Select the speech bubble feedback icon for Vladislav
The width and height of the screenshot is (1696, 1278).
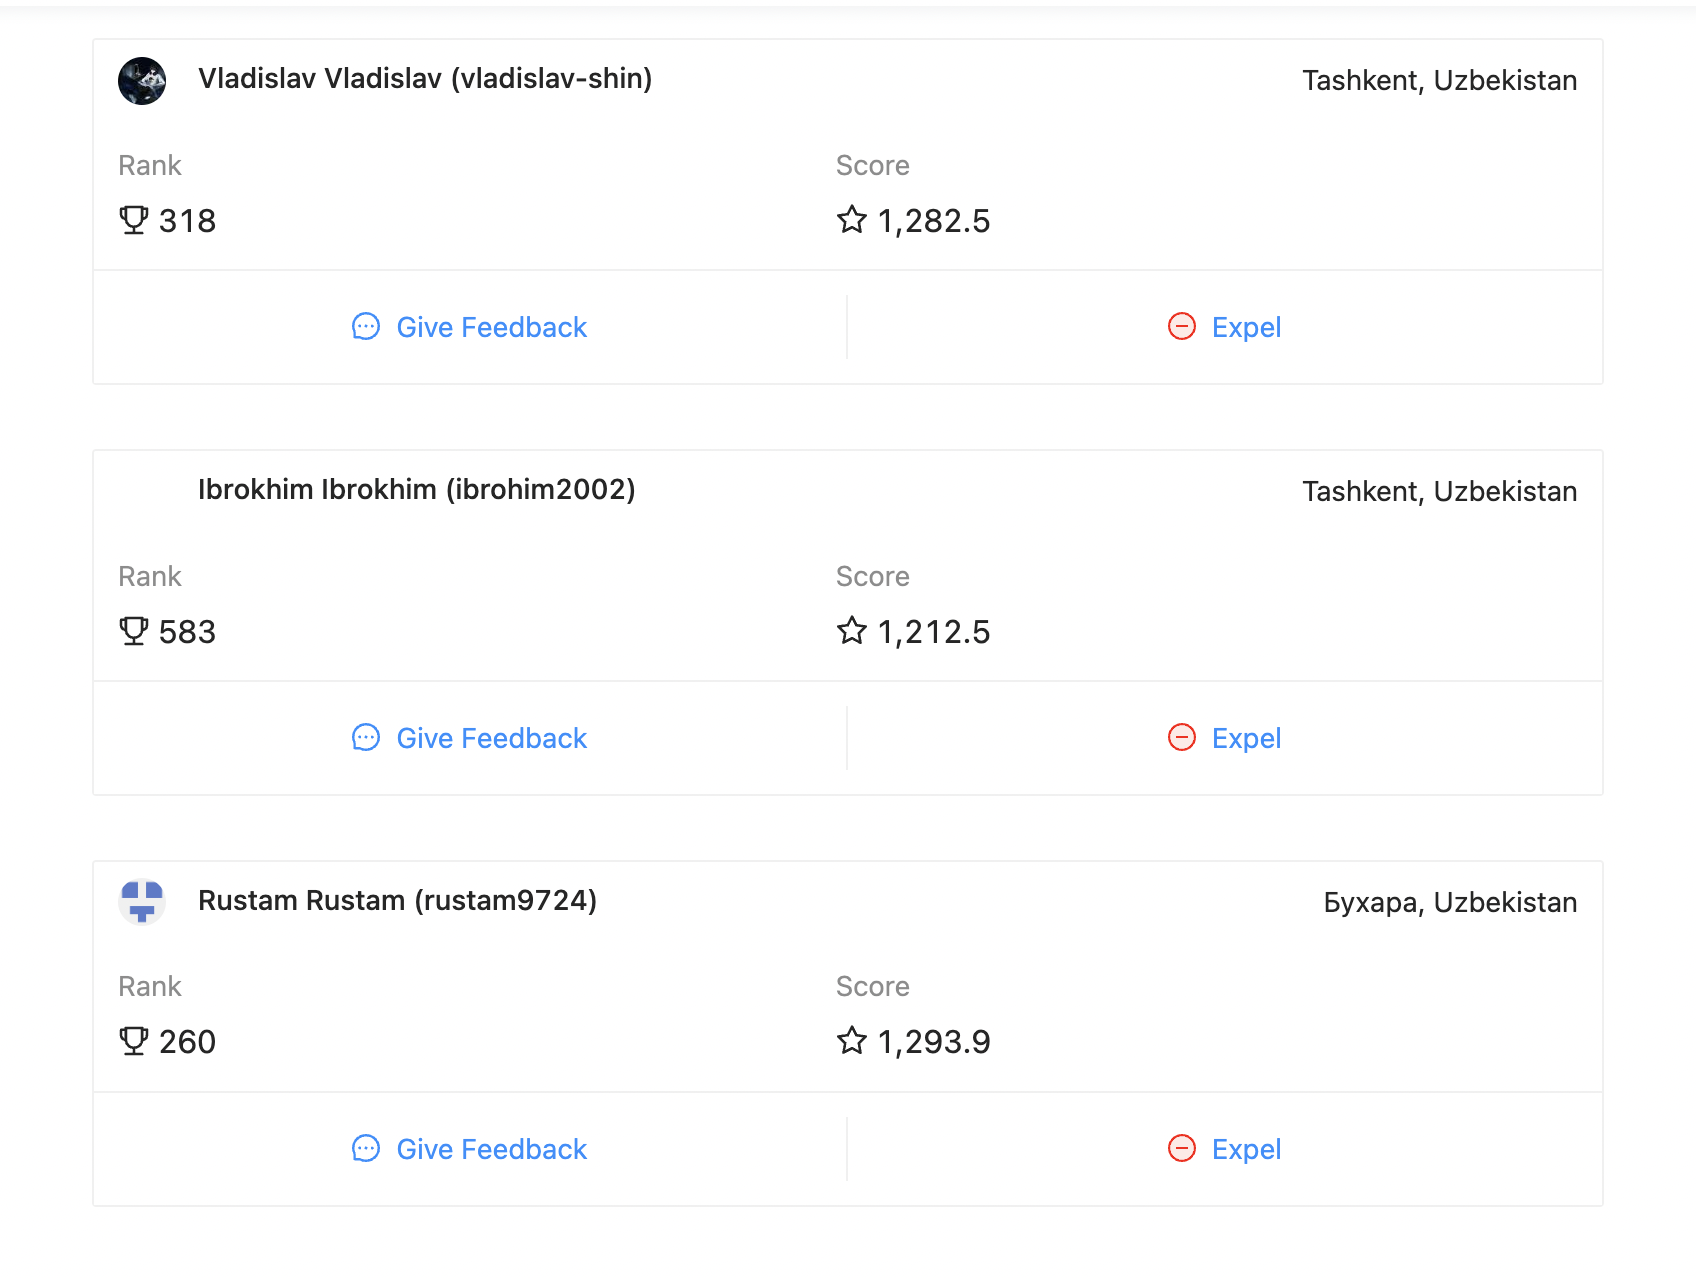[x=366, y=327]
